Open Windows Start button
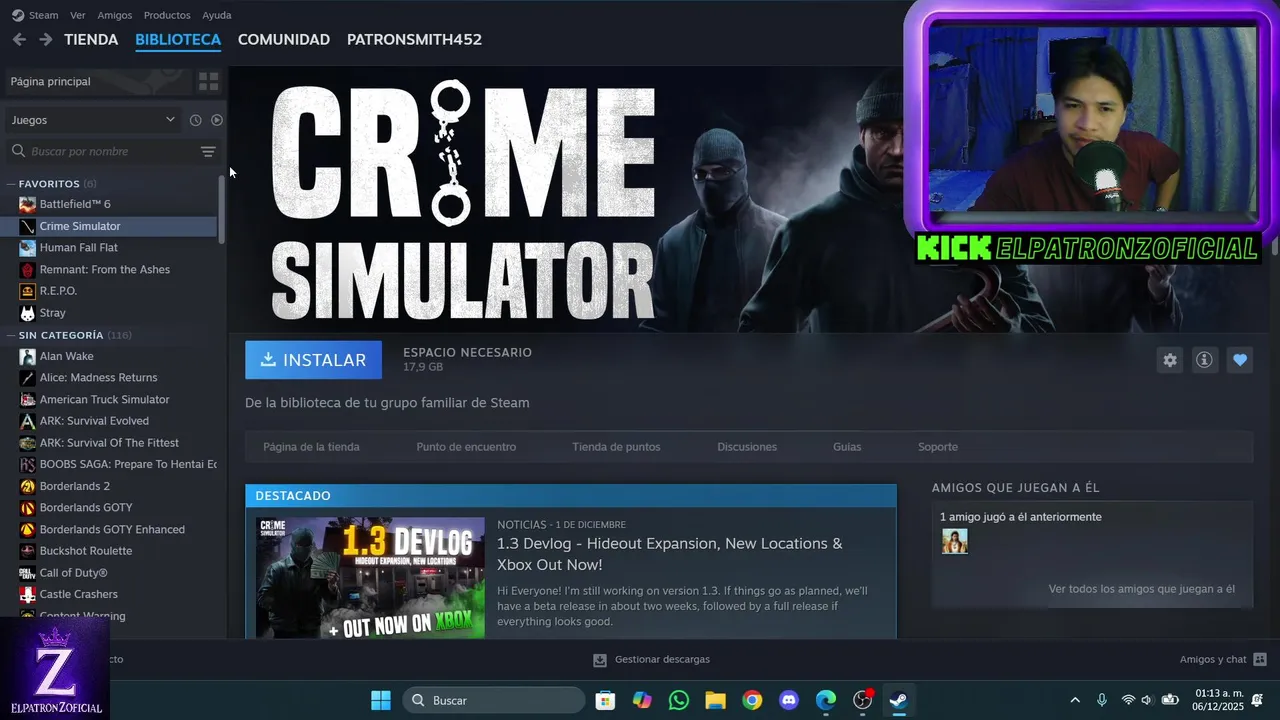Screen dimensions: 1280x720 click(x=381, y=700)
